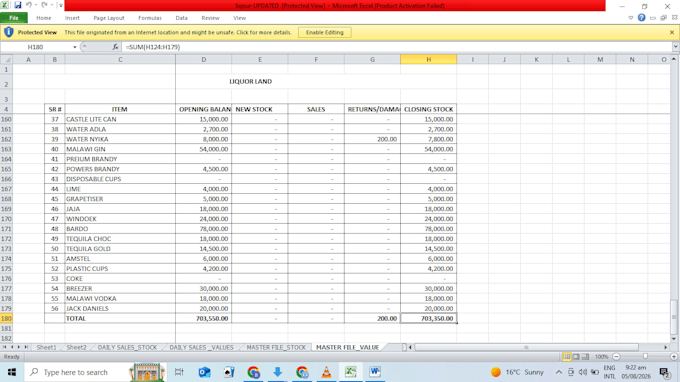680x382 pixels.
Task: Click the Undo arrow in quick access toolbar
Action: (x=29, y=5)
